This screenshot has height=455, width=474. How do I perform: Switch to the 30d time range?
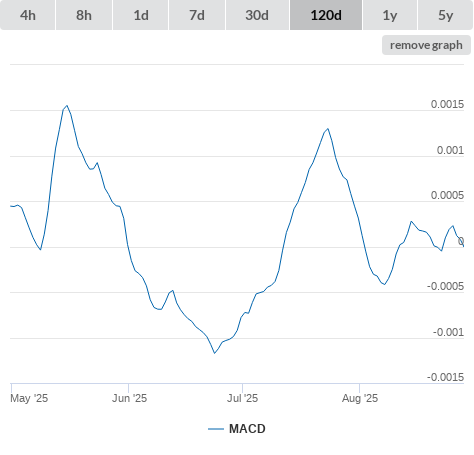coord(257,15)
